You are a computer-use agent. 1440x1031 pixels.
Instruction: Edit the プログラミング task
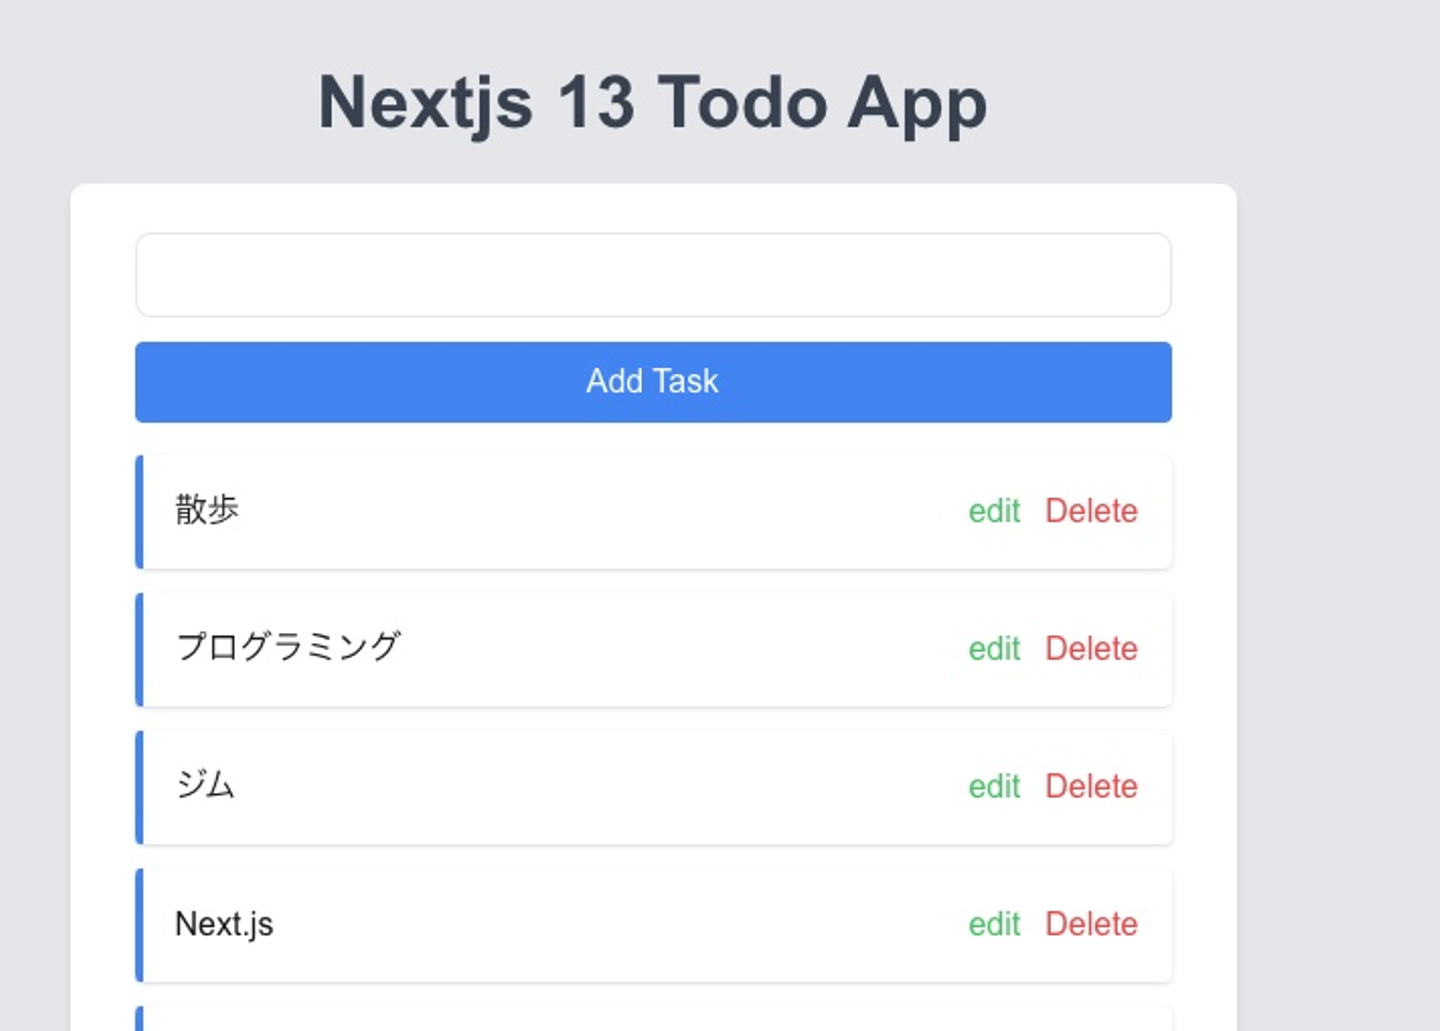(994, 649)
